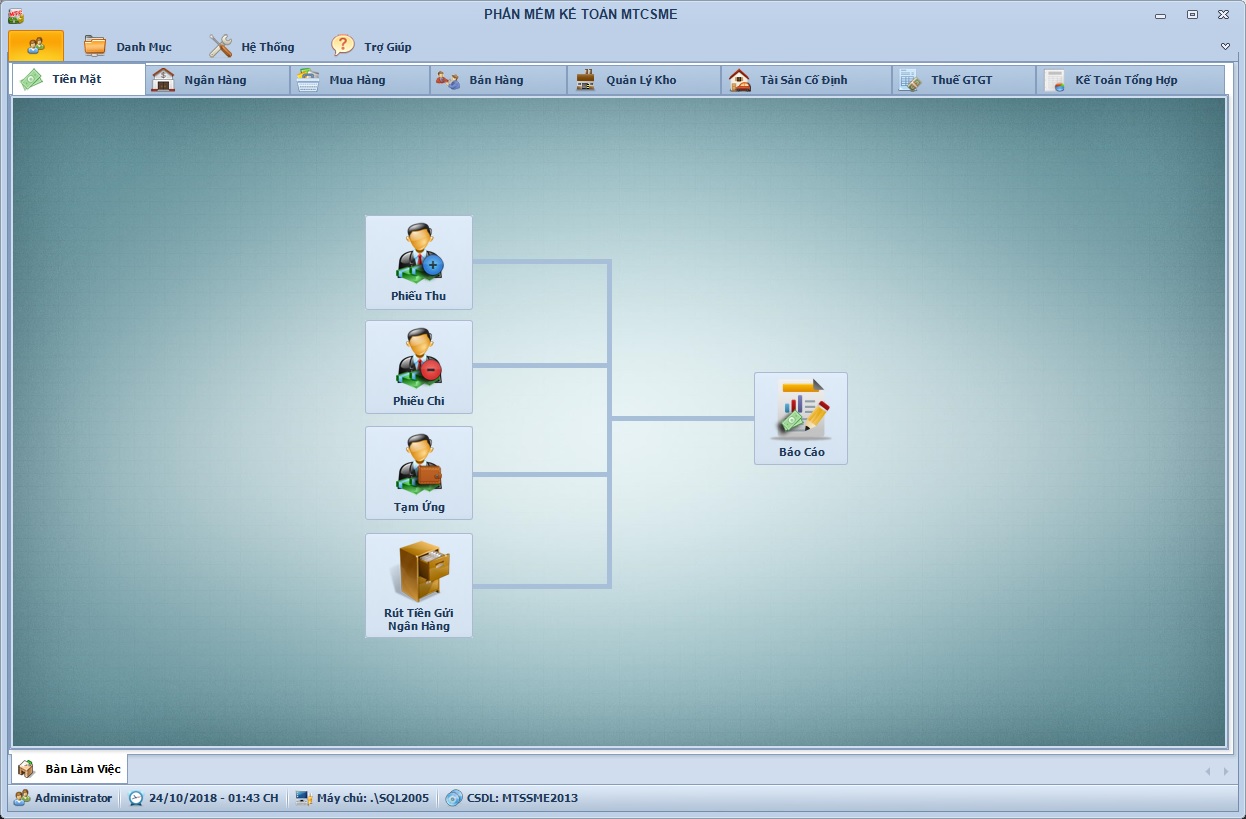This screenshot has width=1246, height=819.
Task: Select the Bán Hàng tab
Action: click(497, 80)
